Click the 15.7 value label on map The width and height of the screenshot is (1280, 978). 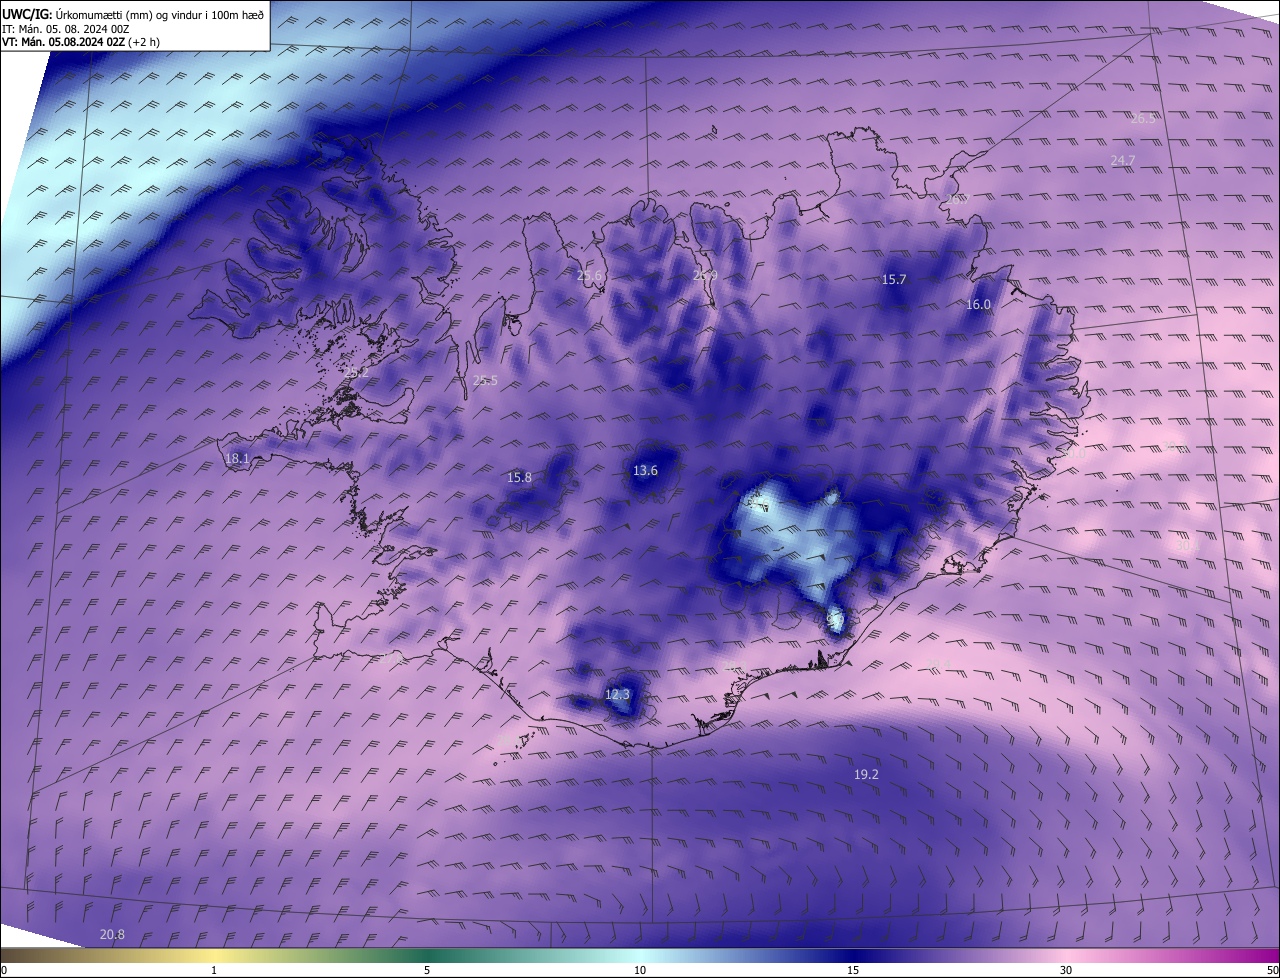click(x=894, y=280)
